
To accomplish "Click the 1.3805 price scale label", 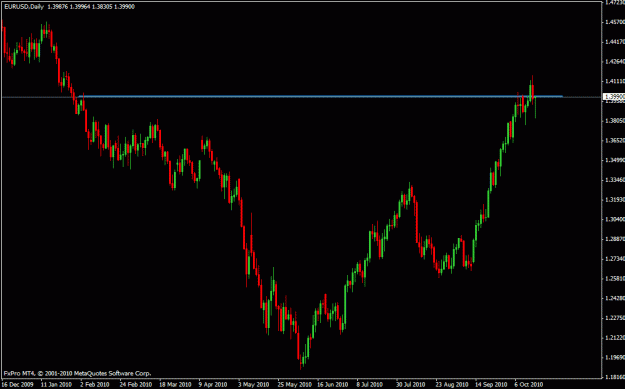I will coord(615,120).
